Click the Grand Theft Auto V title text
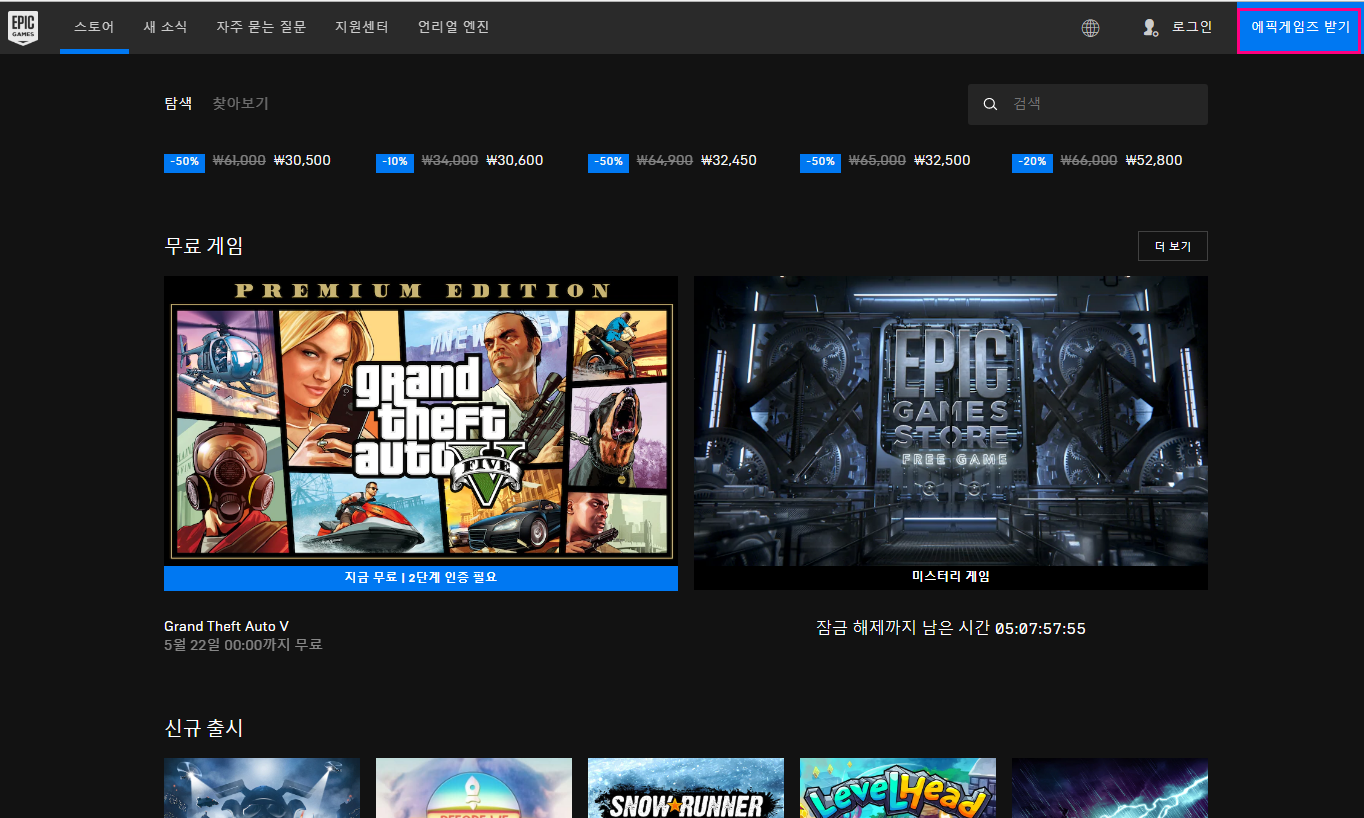The width and height of the screenshot is (1364, 818). 226,626
